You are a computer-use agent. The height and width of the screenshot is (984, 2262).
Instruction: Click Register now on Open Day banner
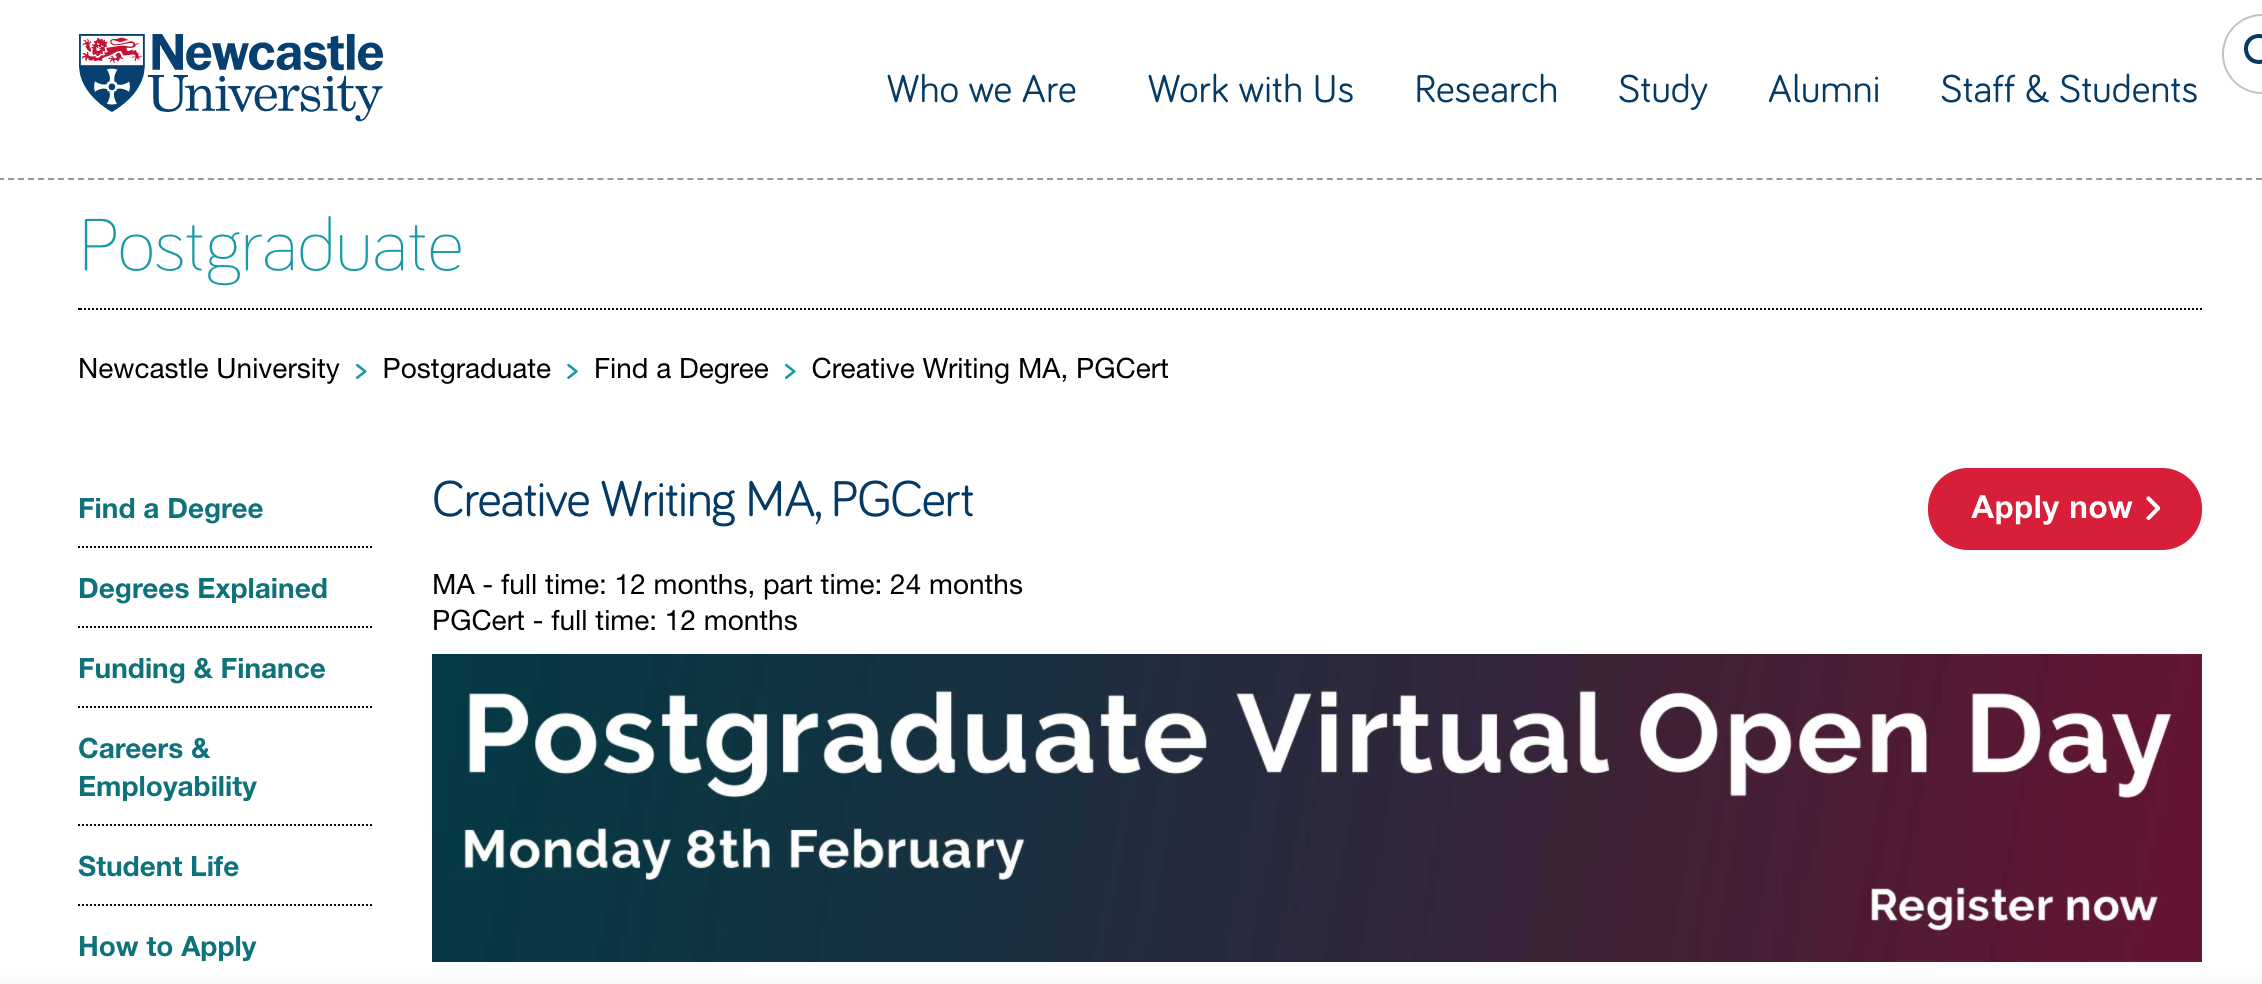tap(2012, 906)
